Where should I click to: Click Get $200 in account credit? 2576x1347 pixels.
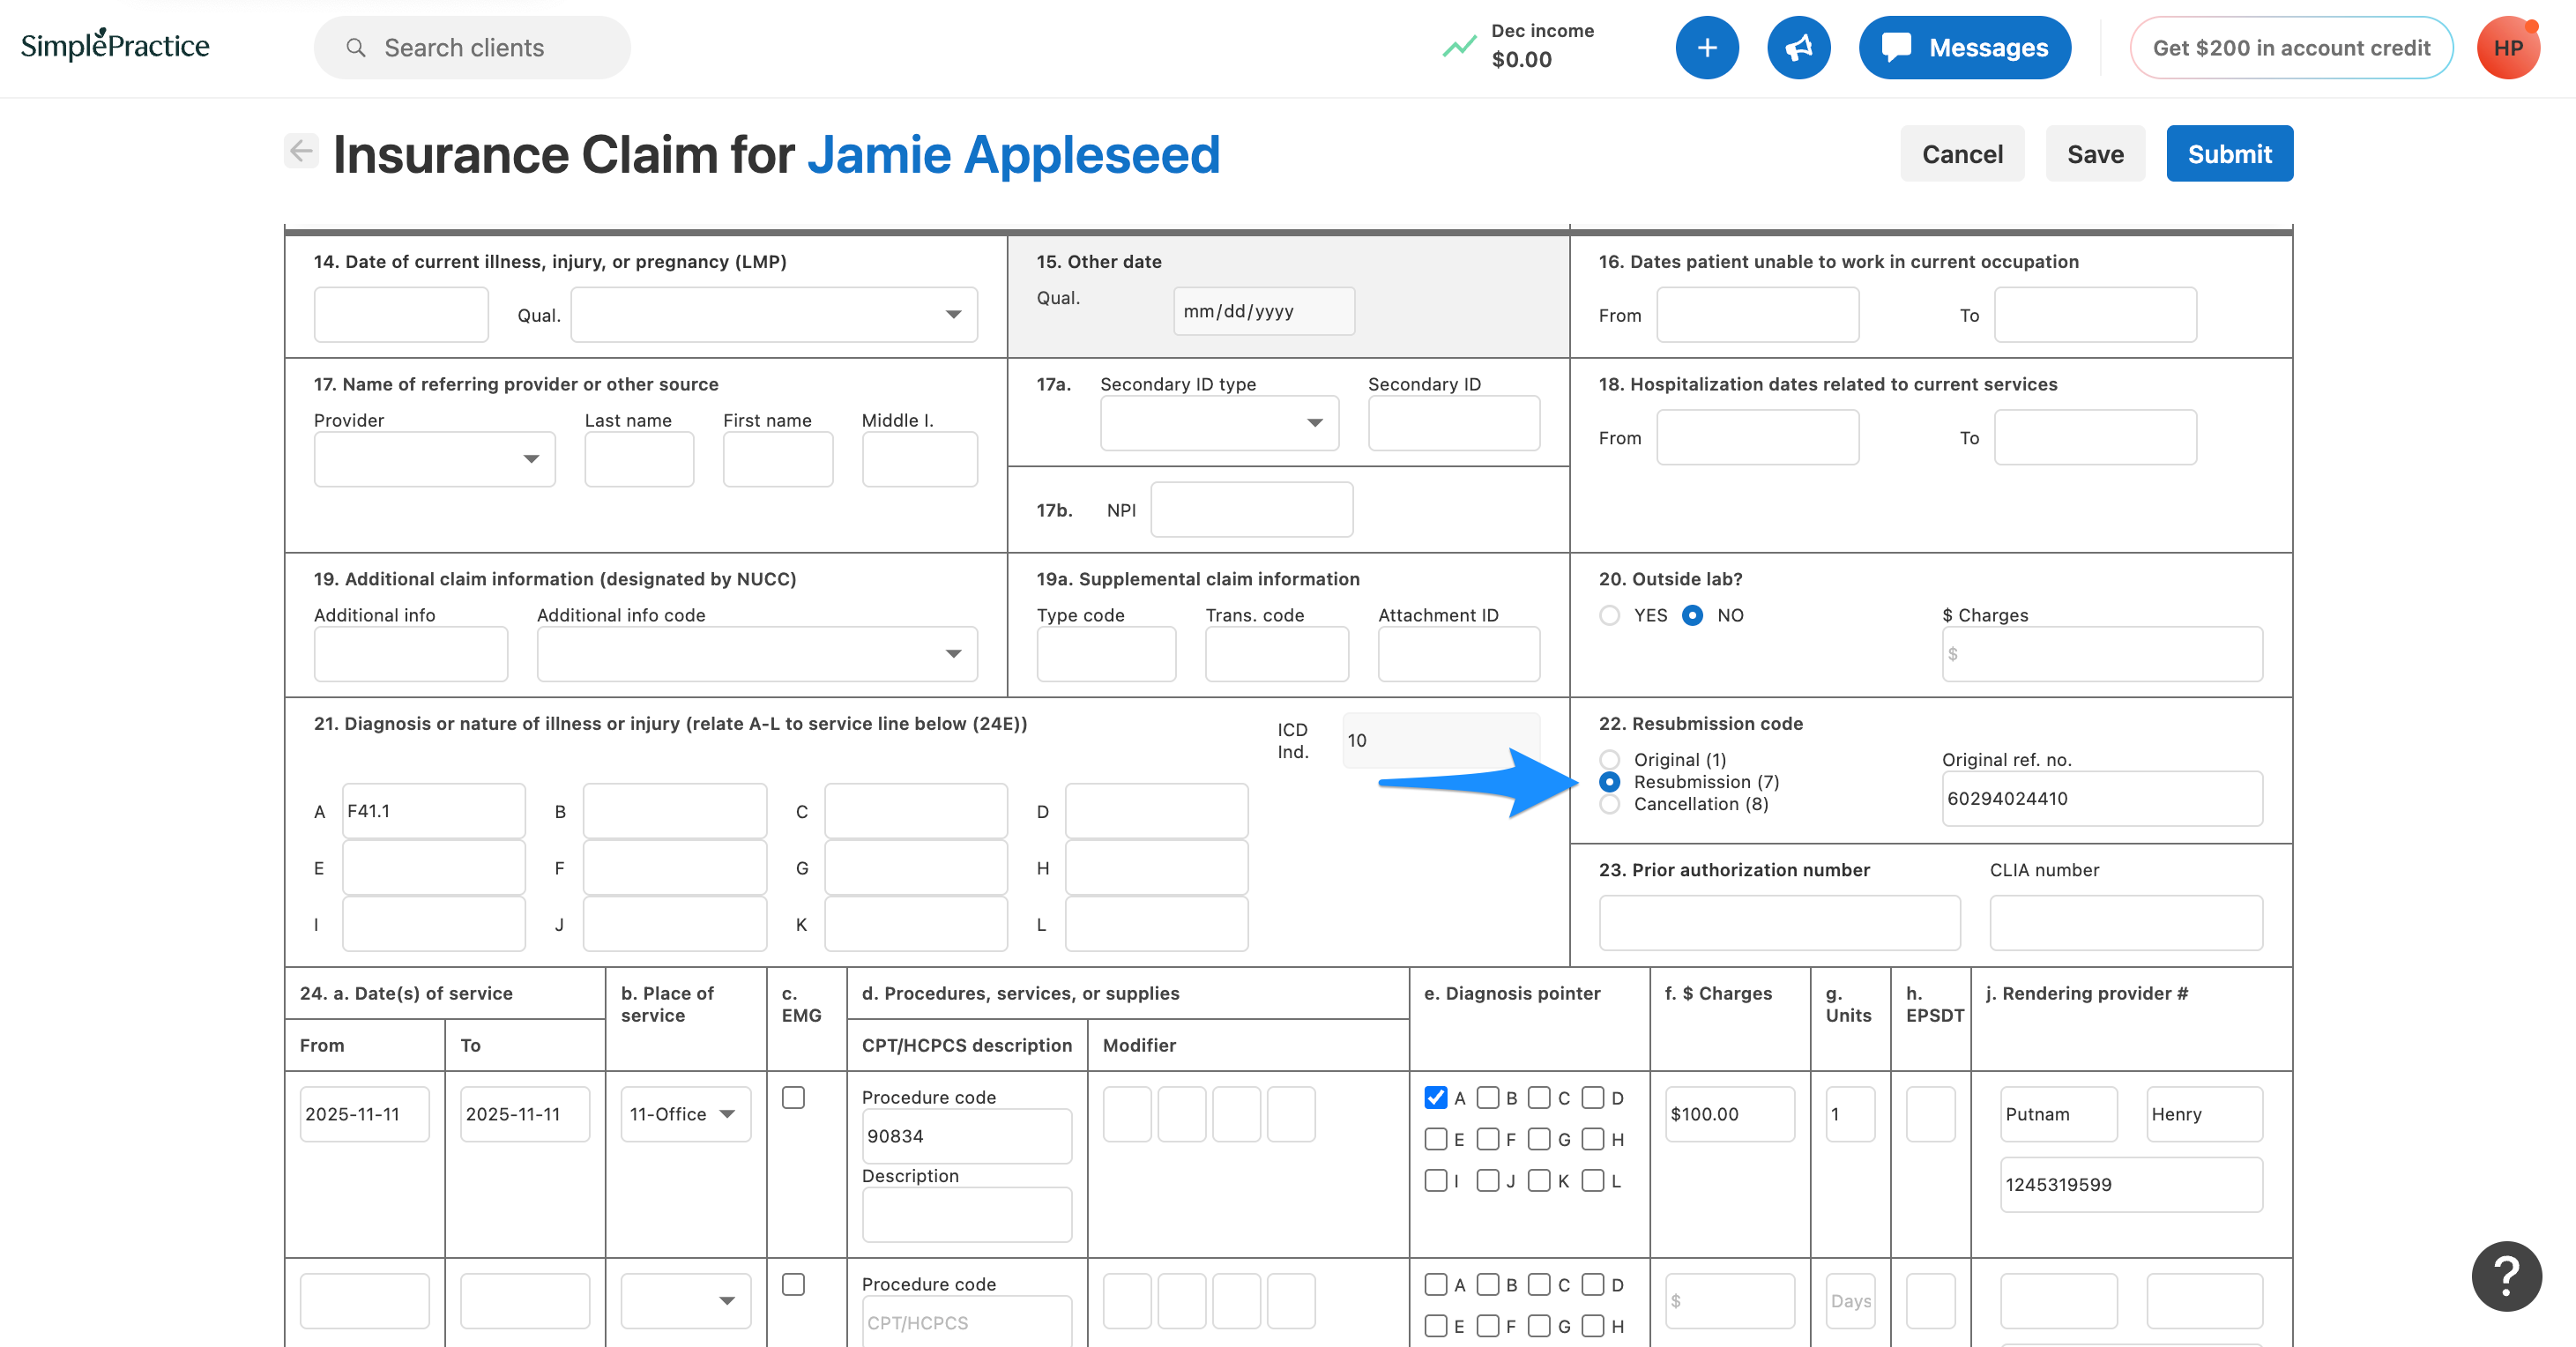click(2291, 47)
